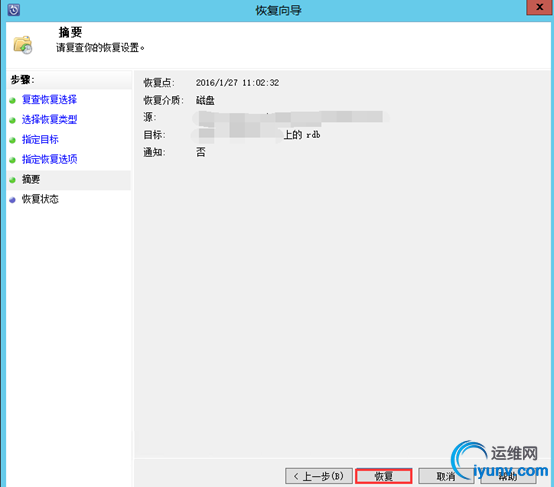Close the 恢复向导 window
The width and height of the screenshot is (554, 487).
[539, 7]
